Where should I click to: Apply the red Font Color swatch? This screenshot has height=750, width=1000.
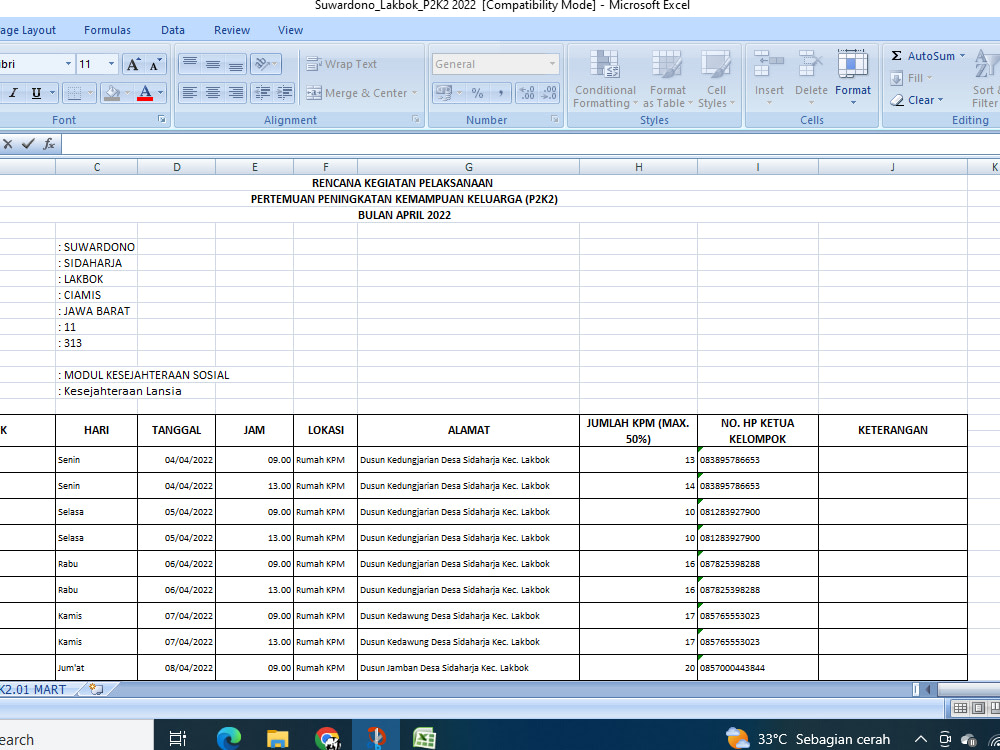tap(145, 93)
